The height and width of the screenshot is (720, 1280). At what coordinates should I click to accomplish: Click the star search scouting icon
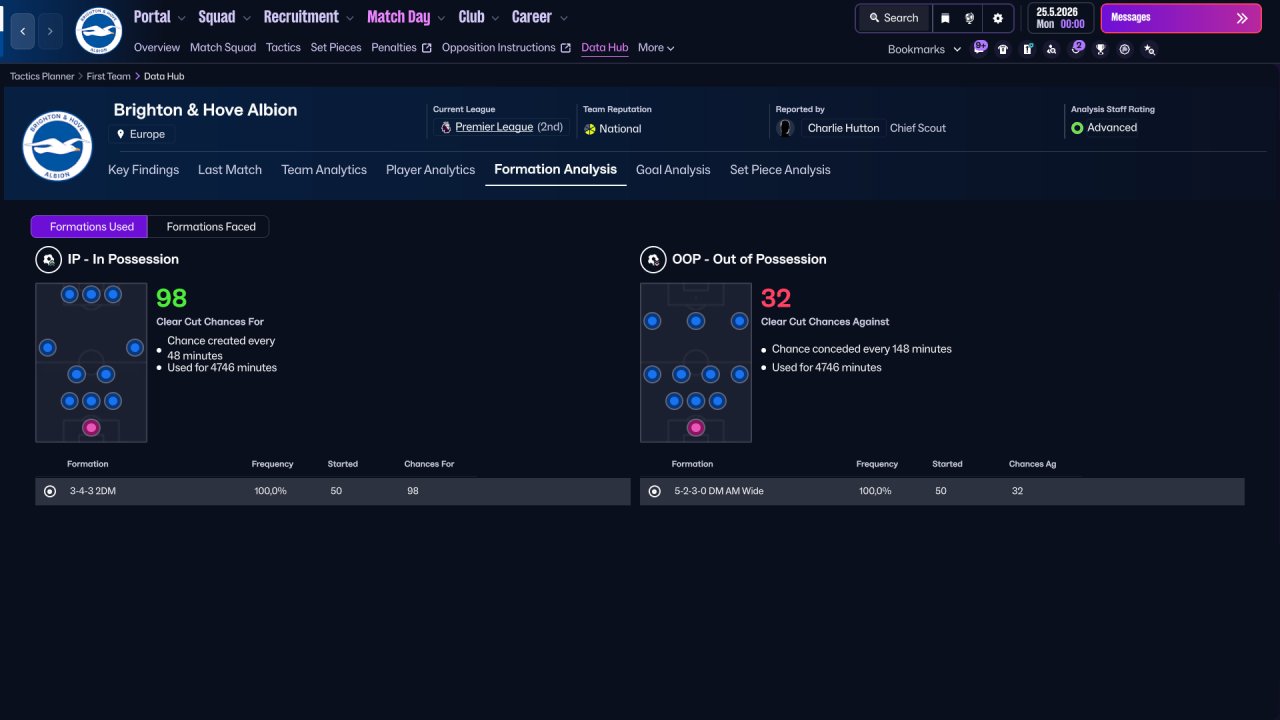(1149, 49)
